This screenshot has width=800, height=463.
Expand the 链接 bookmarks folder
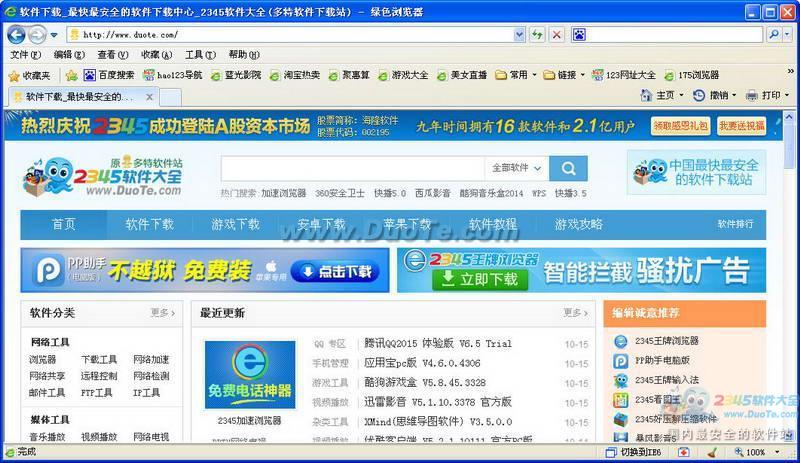[564, 75]
